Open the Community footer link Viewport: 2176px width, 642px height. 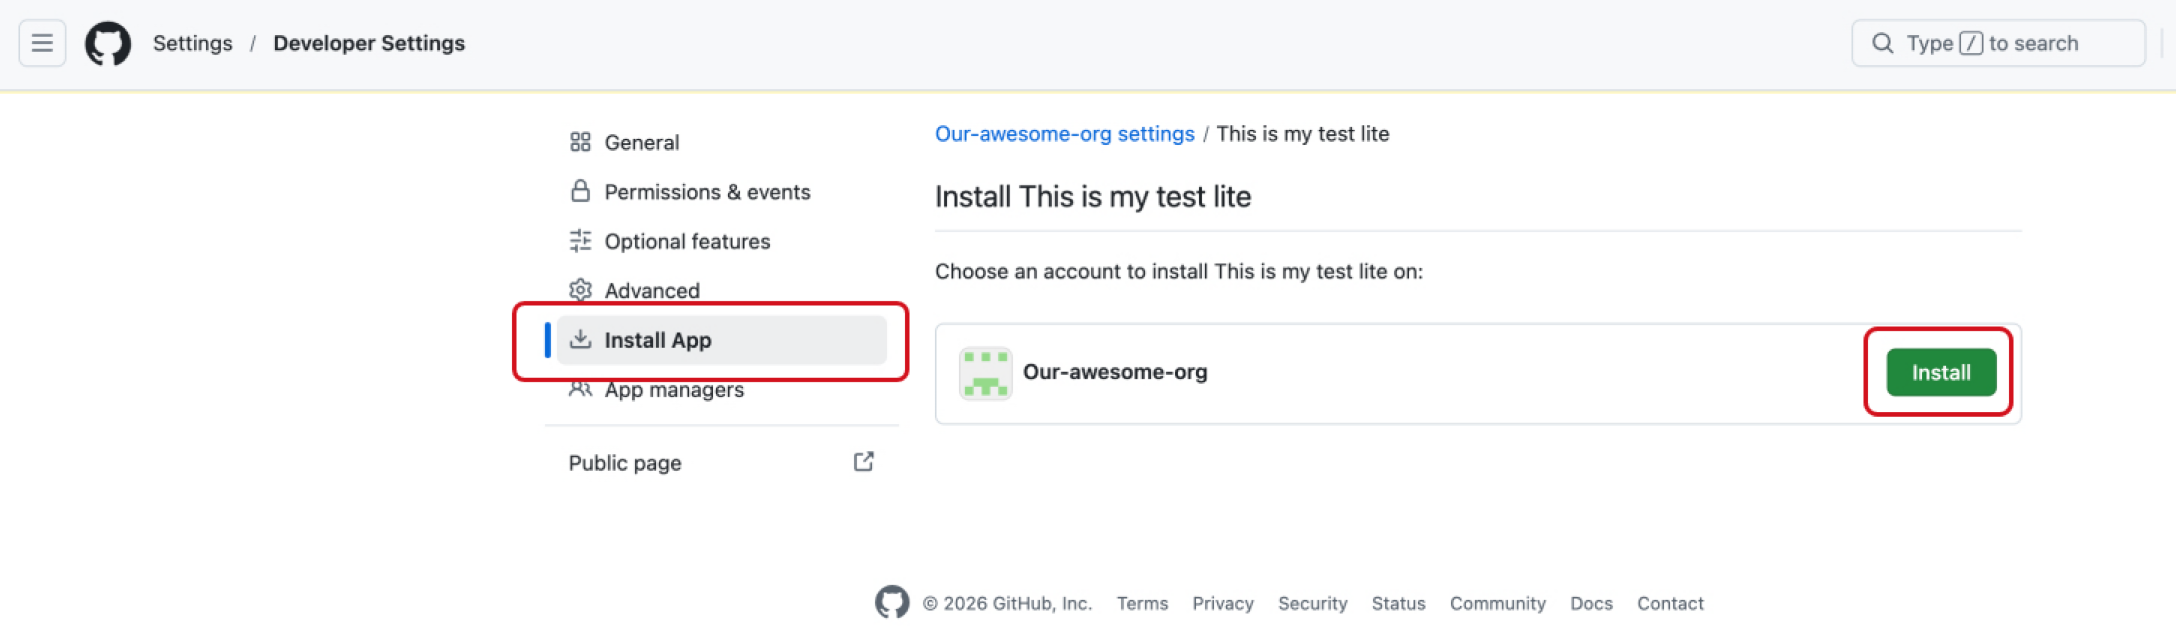(x=1497, y=603)
